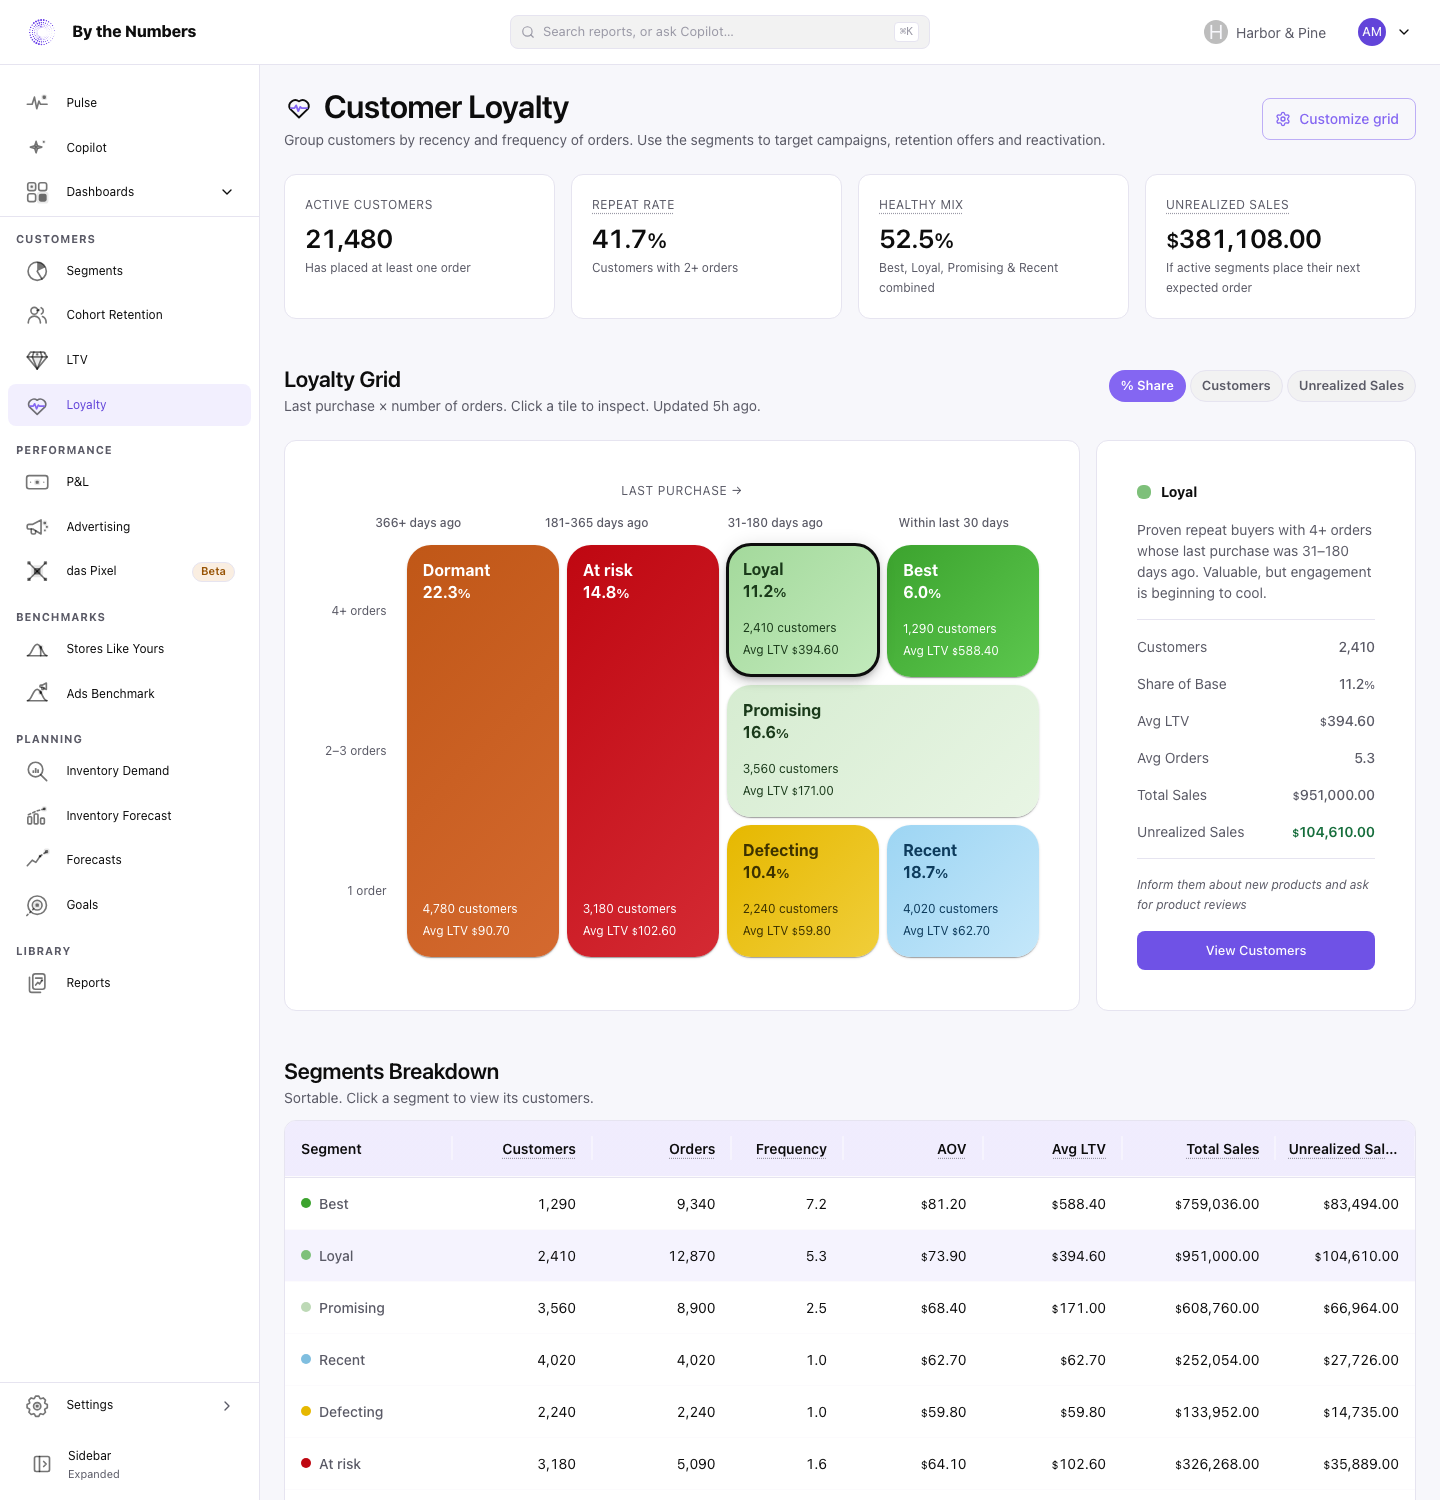Expand Settings submenu arrow

pos(227,1406)
